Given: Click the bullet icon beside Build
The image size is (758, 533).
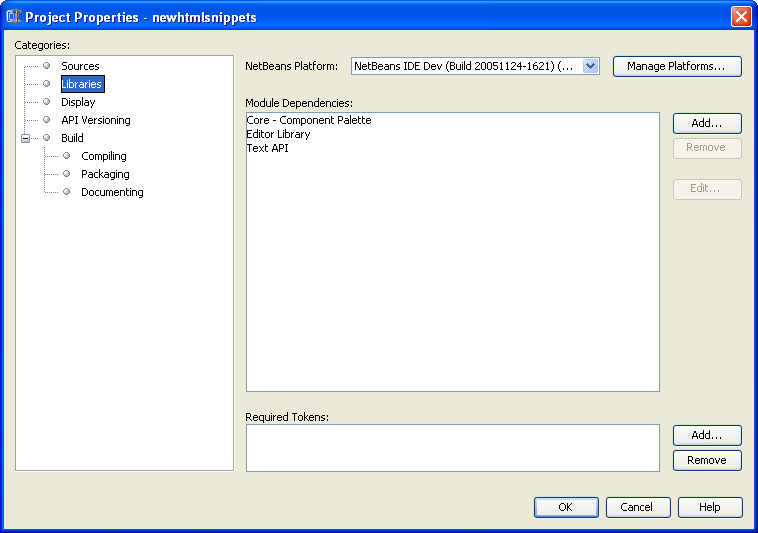Looking at the screenshot, I should point(47,138).
